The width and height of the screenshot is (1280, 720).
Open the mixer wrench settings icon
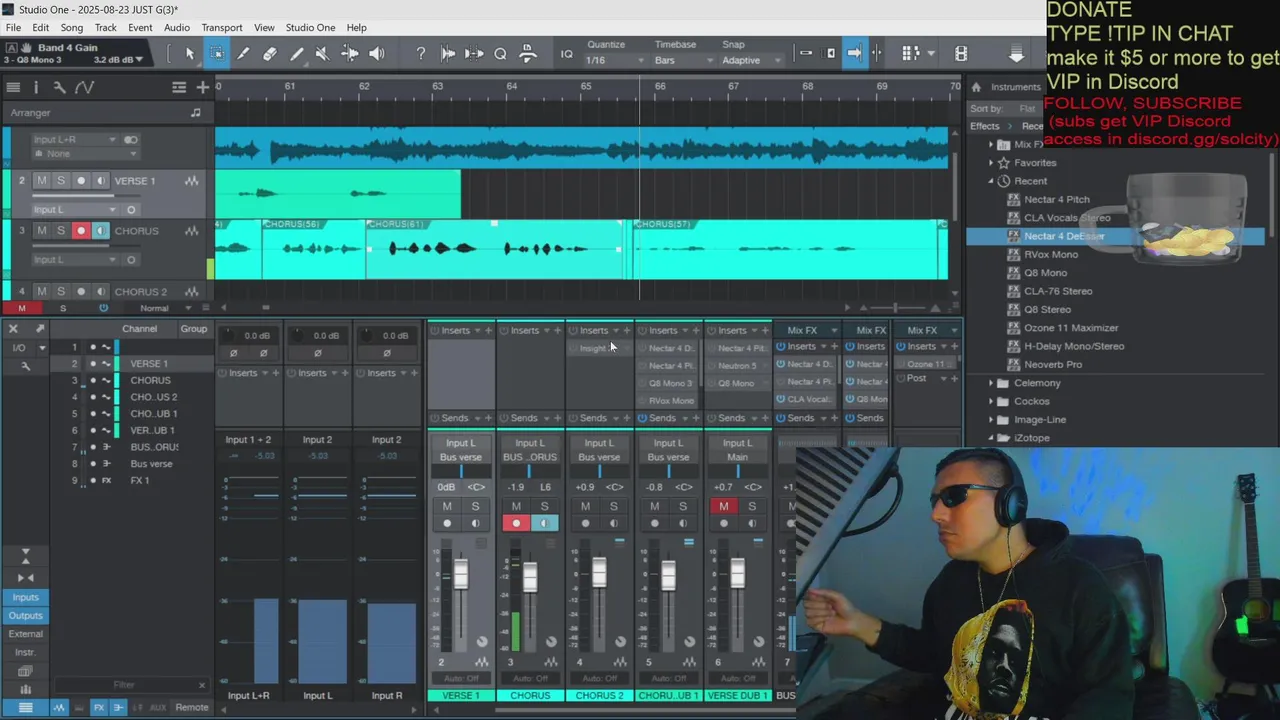(26, 366)
